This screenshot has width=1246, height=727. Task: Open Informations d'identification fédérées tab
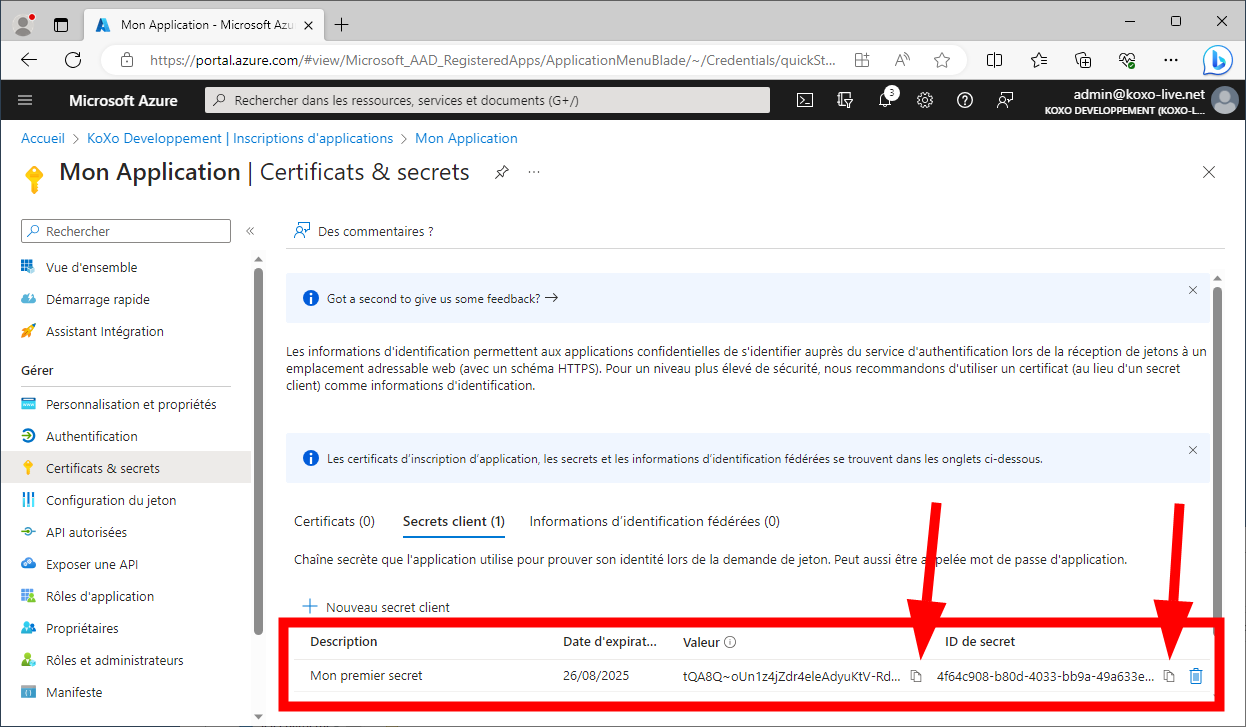point(655,521)
